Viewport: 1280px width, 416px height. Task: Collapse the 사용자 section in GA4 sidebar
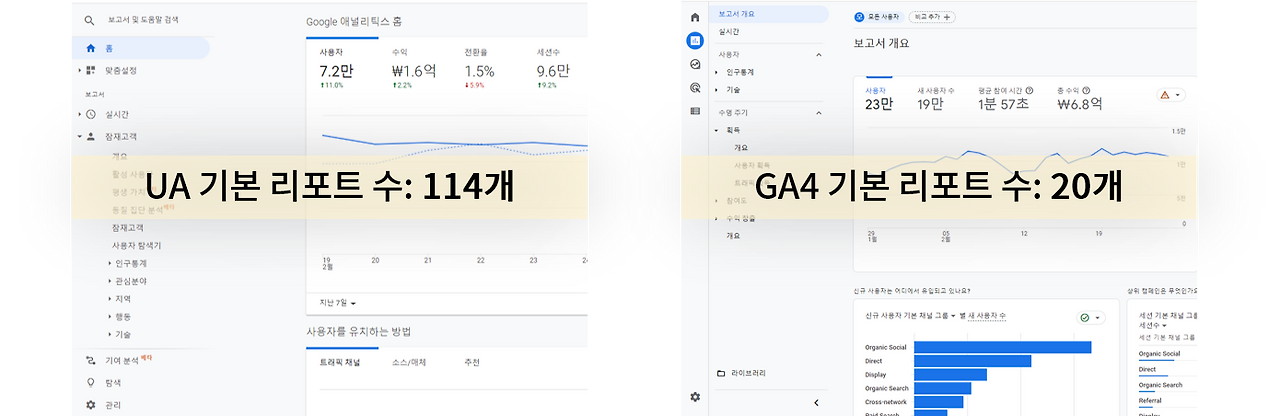pyautogui.click(x=819, y=54)
